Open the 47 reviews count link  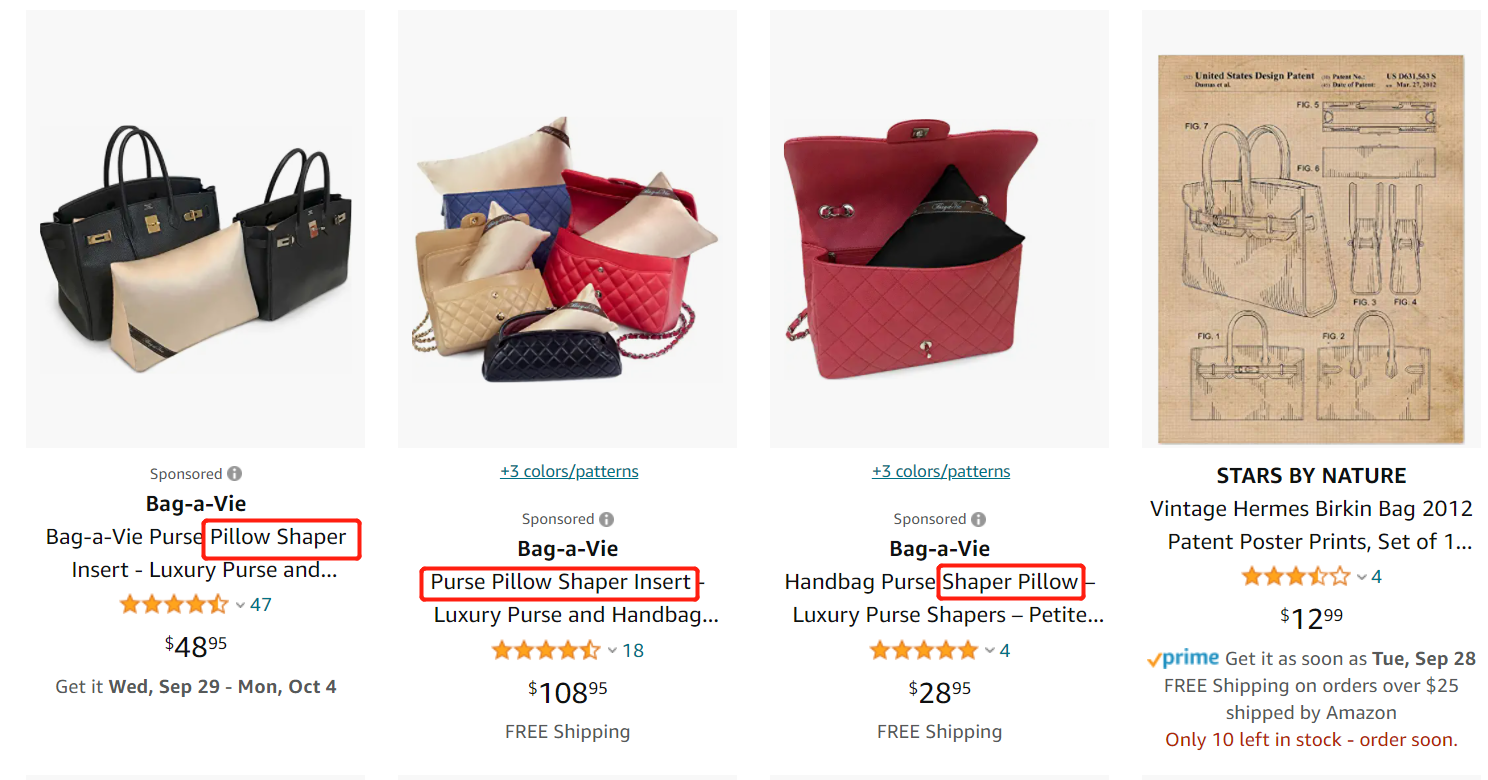[x=261, y=604]
